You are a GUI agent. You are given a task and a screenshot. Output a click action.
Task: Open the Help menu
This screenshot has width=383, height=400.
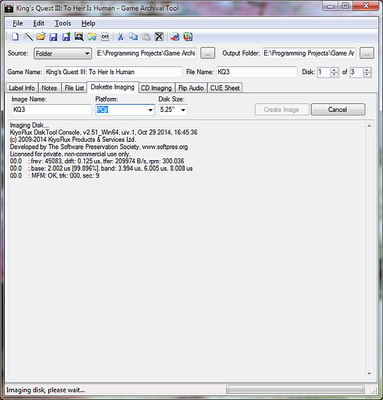(88, 23)
